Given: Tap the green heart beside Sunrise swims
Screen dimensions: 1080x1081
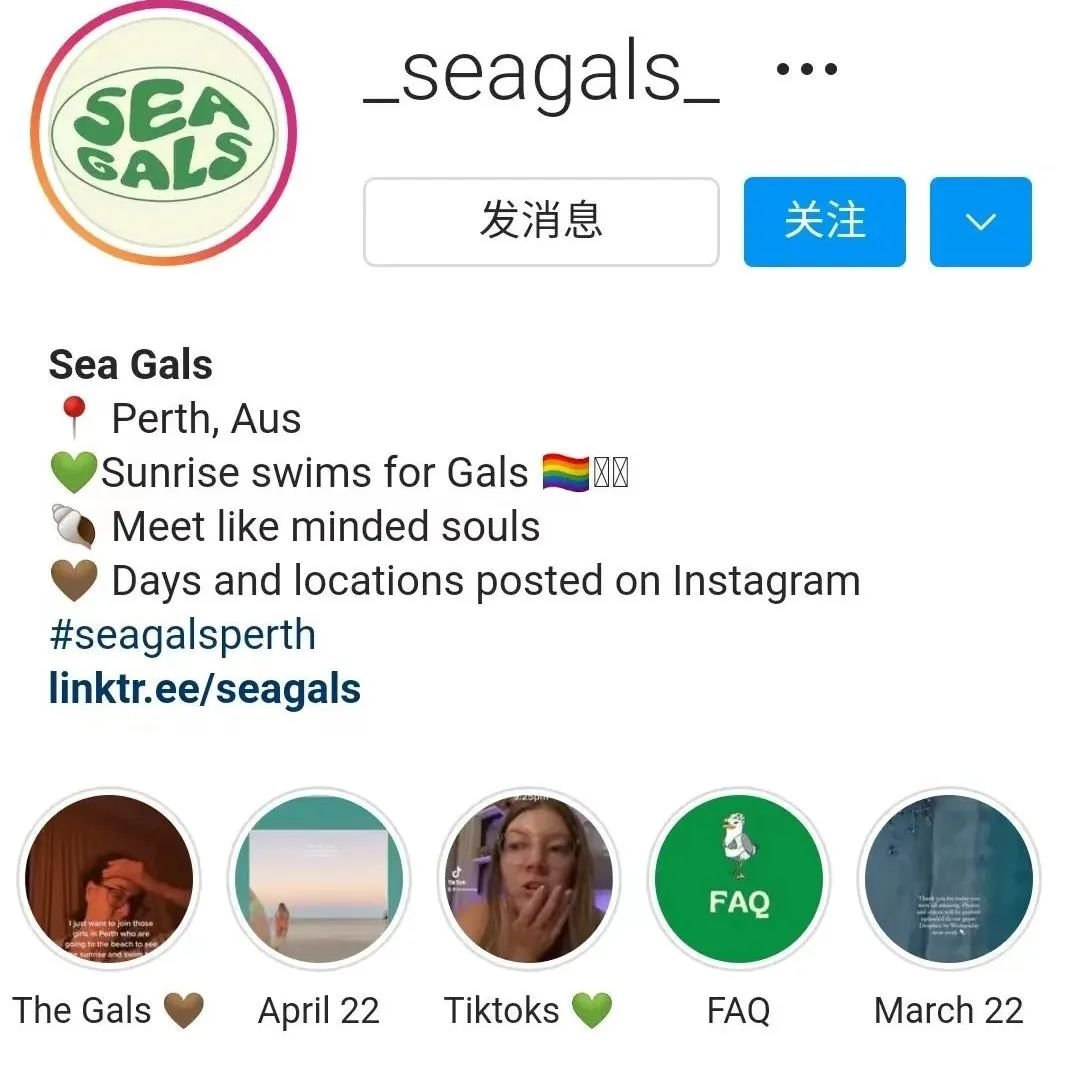Looking at the screenshot, I should pos(74,473).
